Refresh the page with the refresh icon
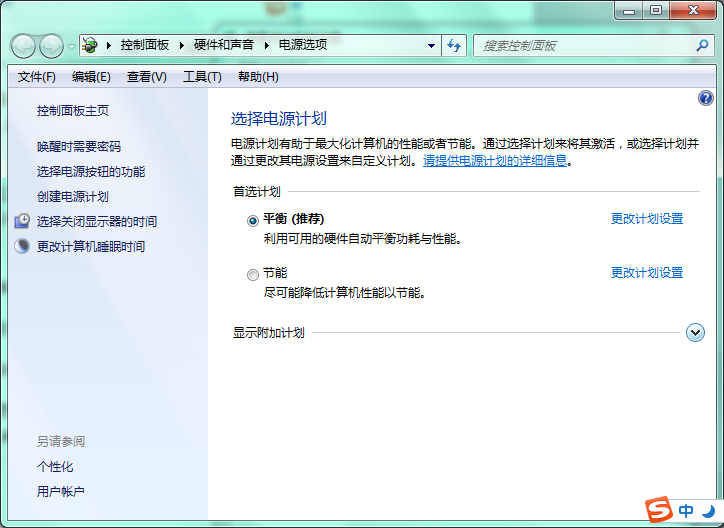The width and height of the screenshot is (724, 528). pyautogui.click(x=454, y=46)
